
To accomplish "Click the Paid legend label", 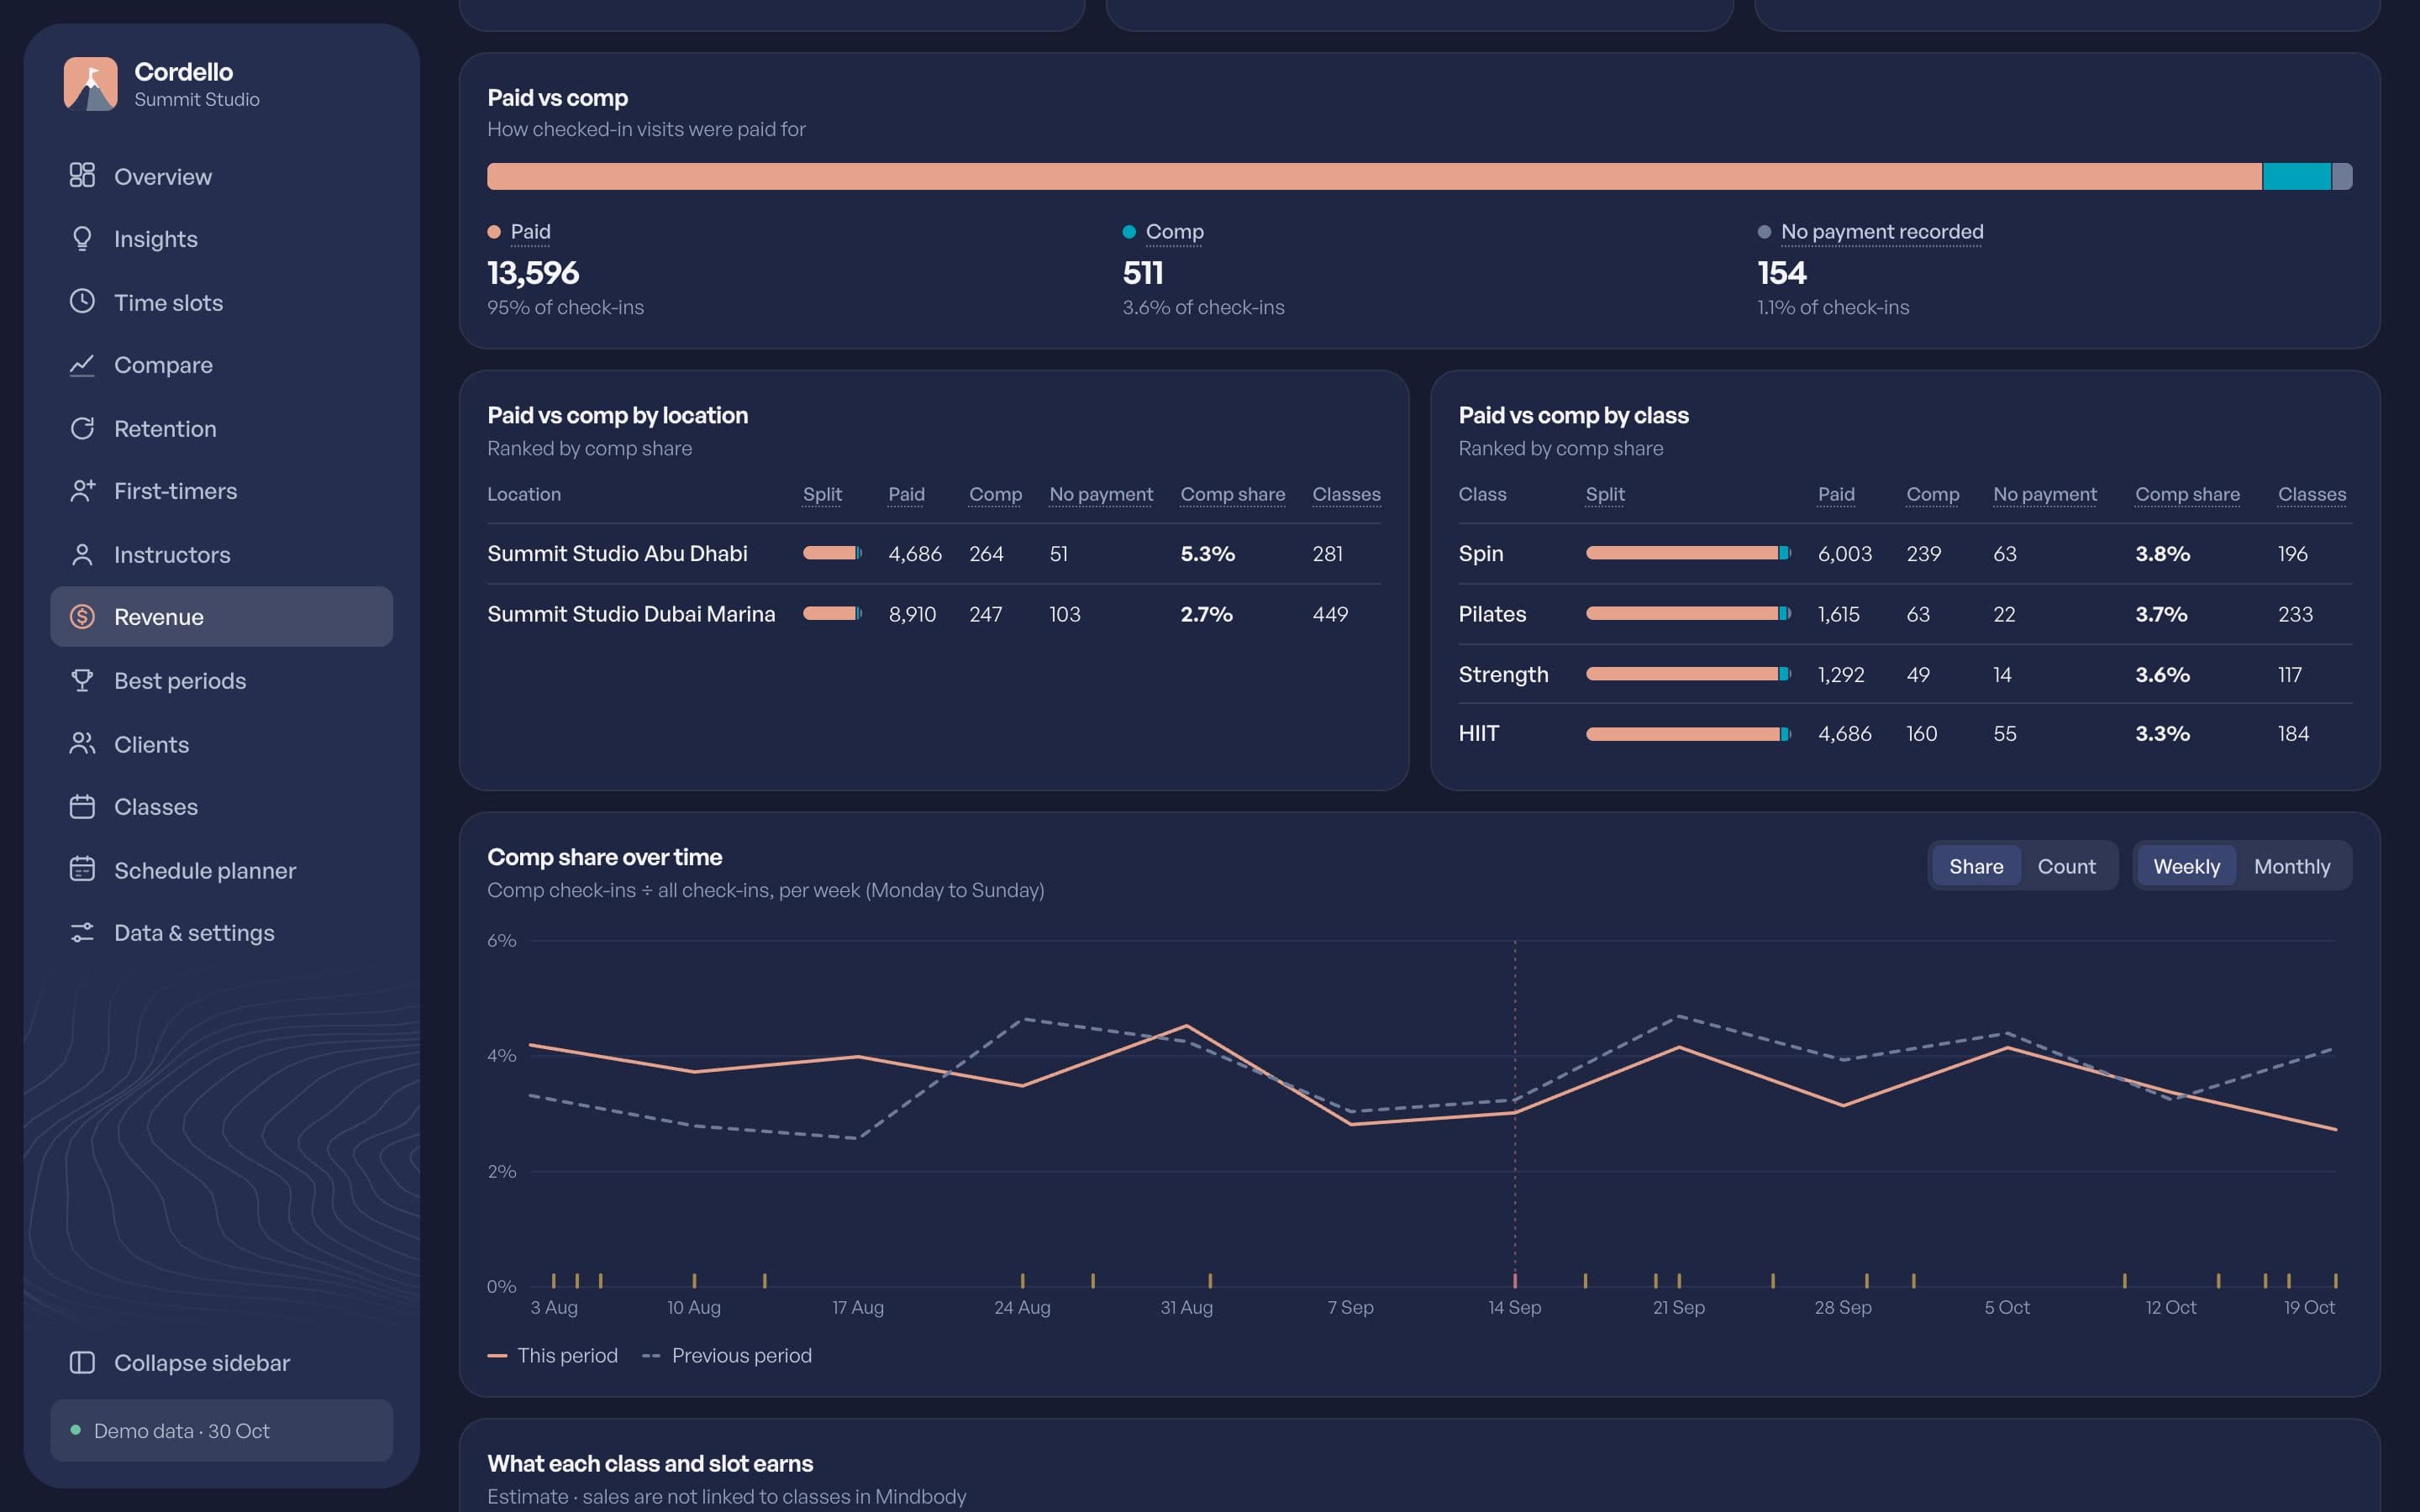I will (x=530, y=232).
